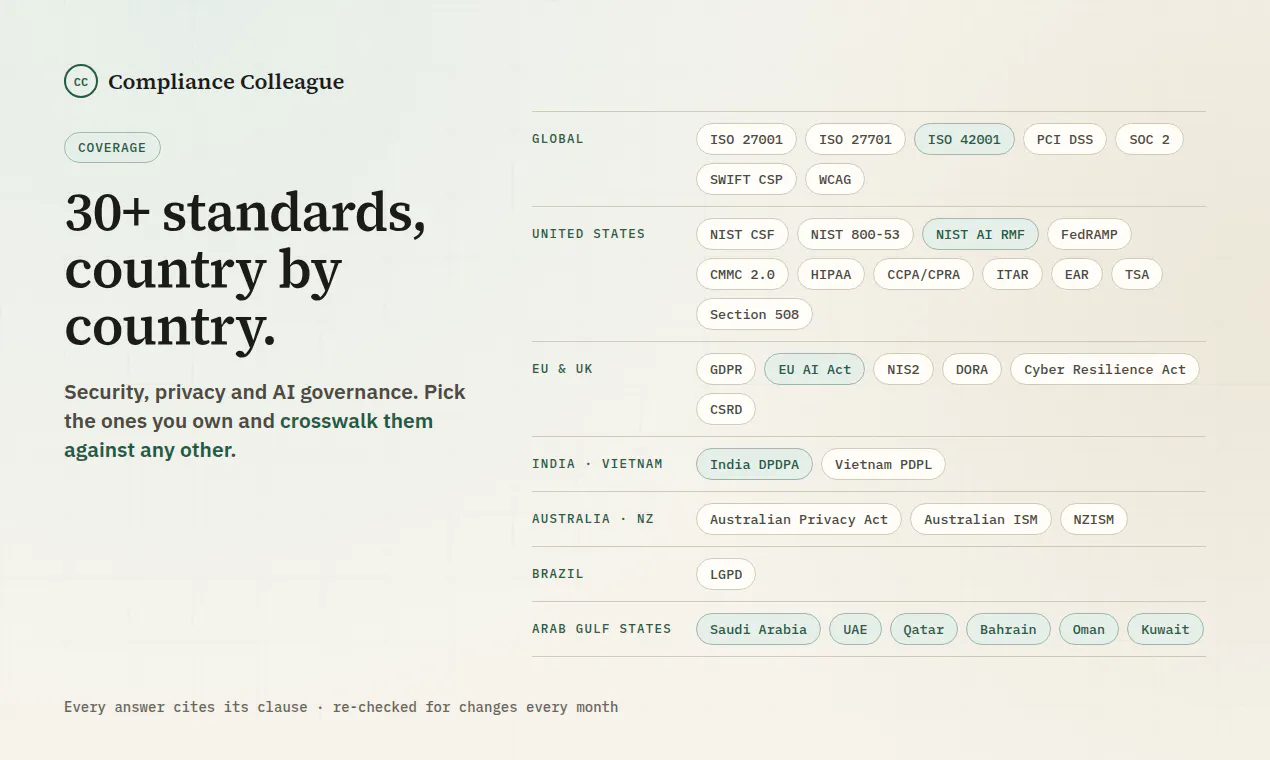1270x760 pixels.
Task: Select the NZISM chip
Action: (x=1094, y=519)
